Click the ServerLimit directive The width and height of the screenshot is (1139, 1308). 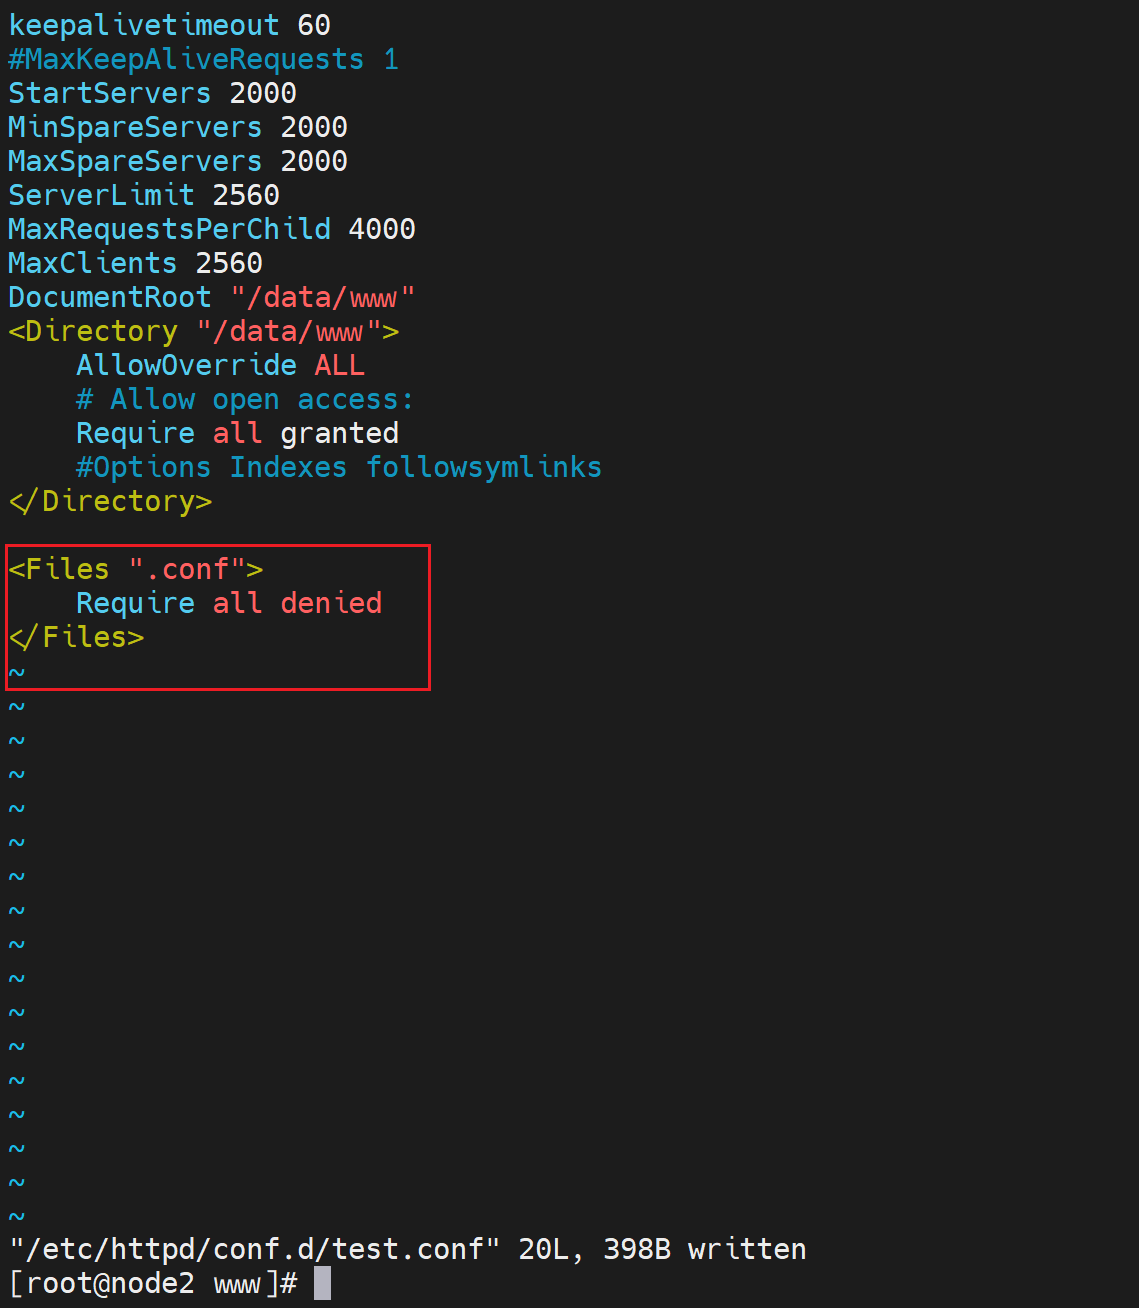[101, 195]
